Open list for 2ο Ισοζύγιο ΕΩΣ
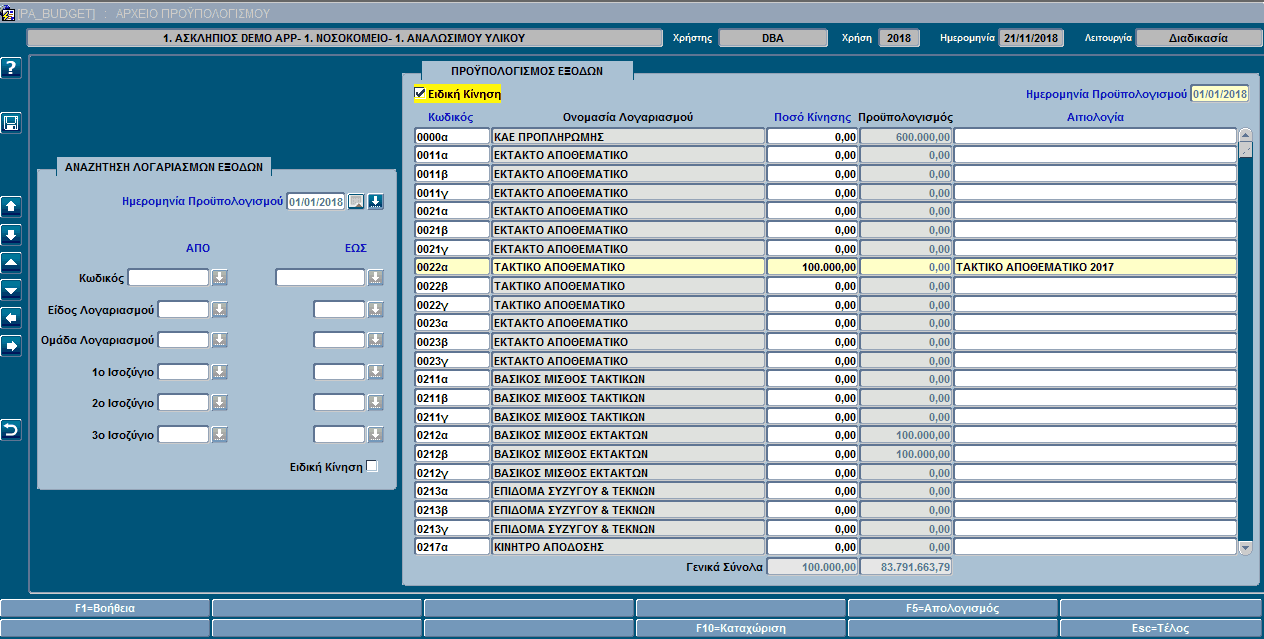This screenshot has width=1264, height=639. [376, 403]
